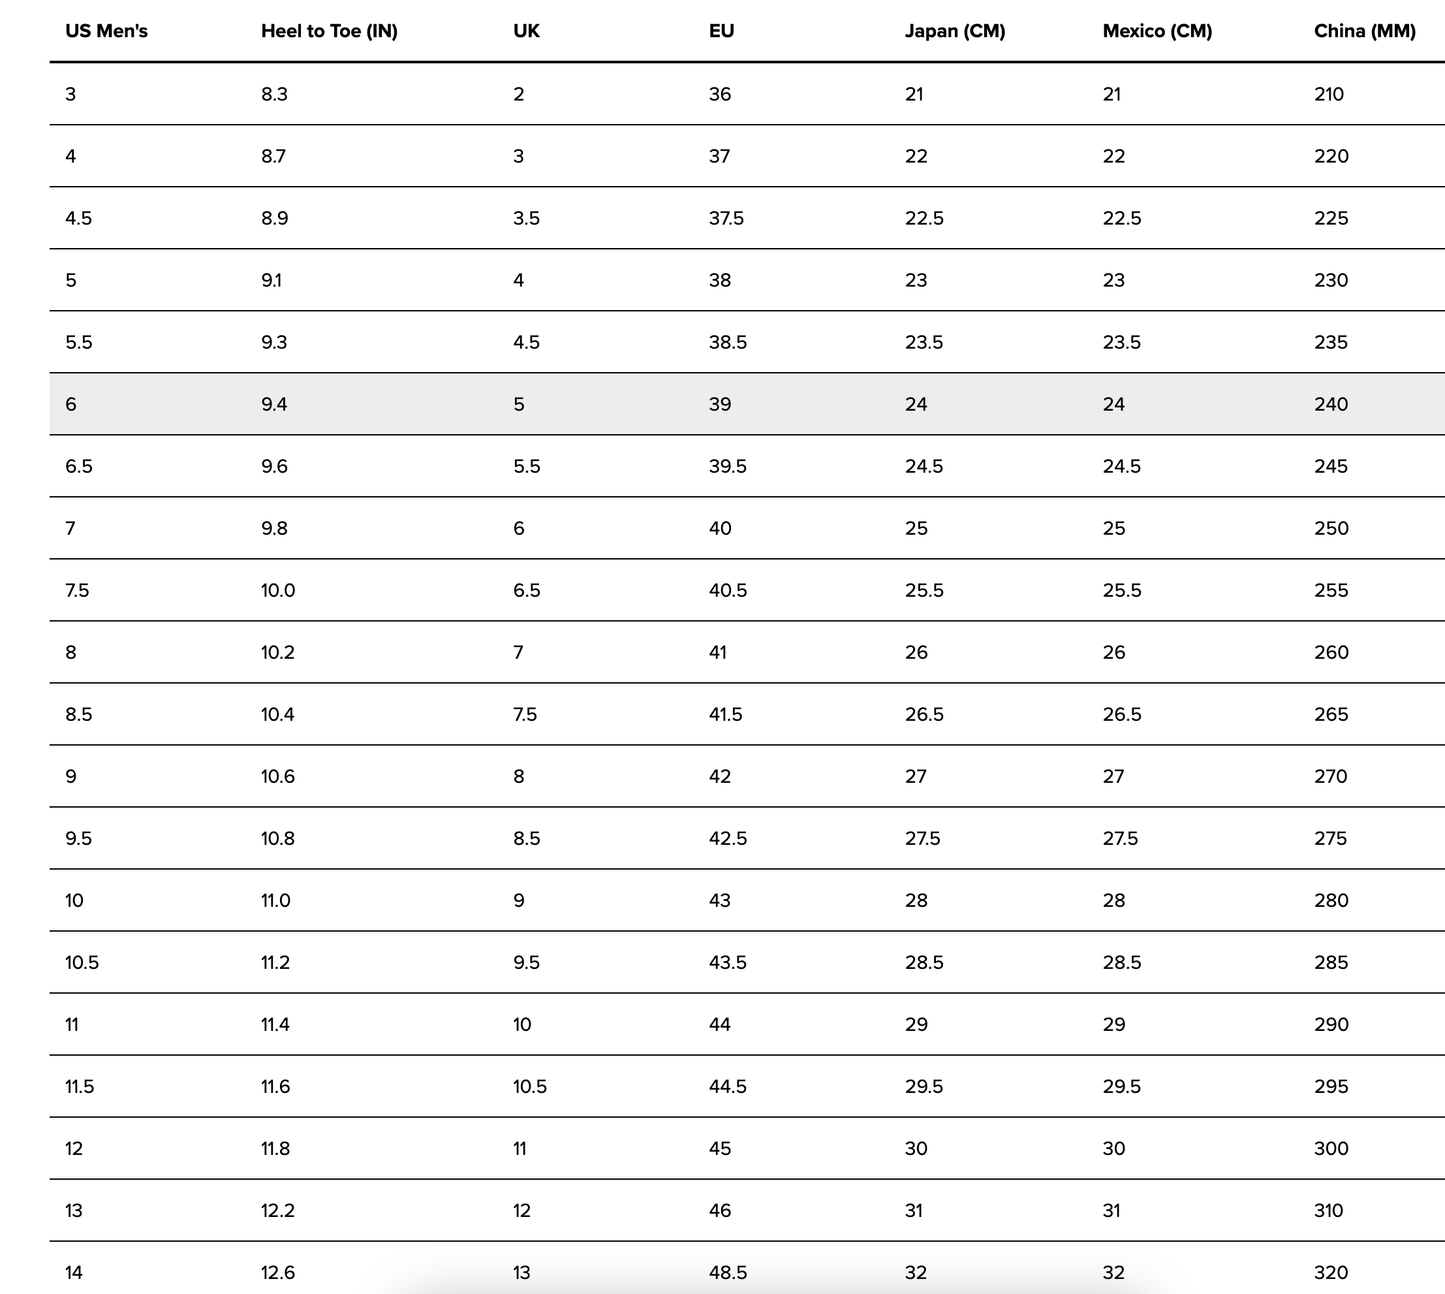Viewport: 1445px width, 1294px height.
Task: Click Japan size 29.5 cell
Action: point(924,1086)
